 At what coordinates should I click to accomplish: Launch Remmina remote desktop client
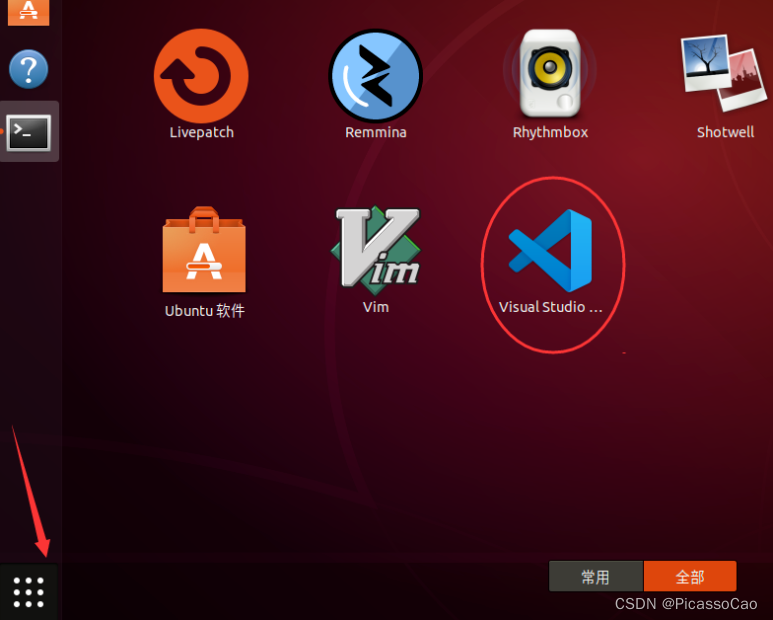(376, 75)
